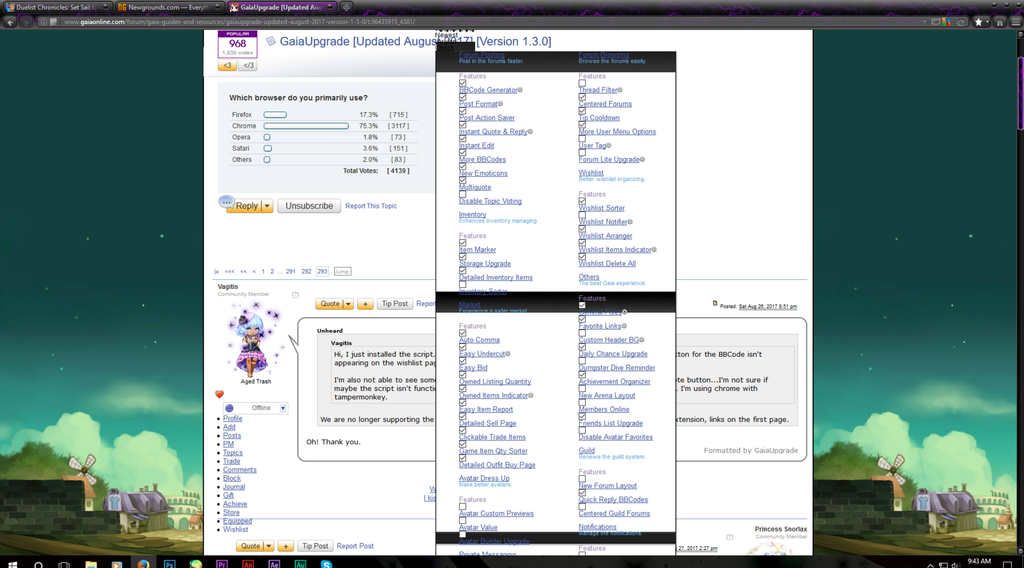The image size is (1024, 568).
Task: Open Skype from the taskbar
Action: [326, 563]
